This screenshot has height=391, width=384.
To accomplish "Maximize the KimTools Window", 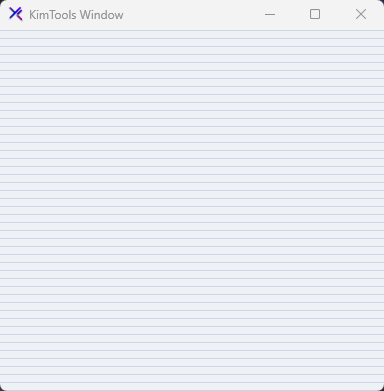I will click(x=315, y=14).
